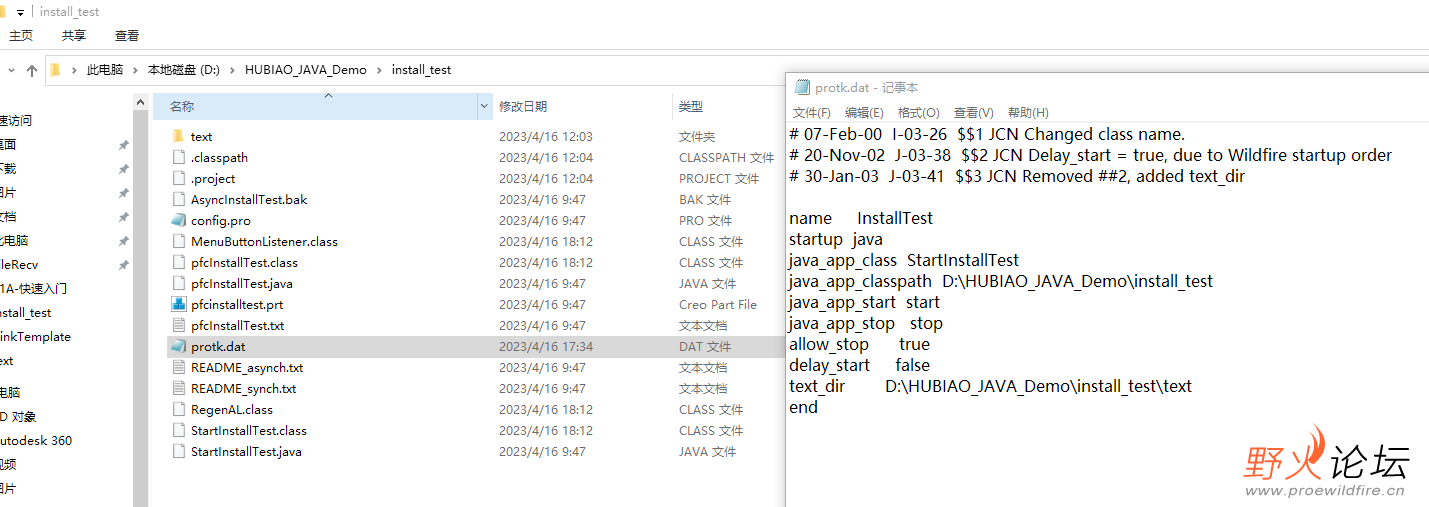Click the 'text_dir' path line in Notepad
Viewport: 1429px width, 507px height.
990,386
